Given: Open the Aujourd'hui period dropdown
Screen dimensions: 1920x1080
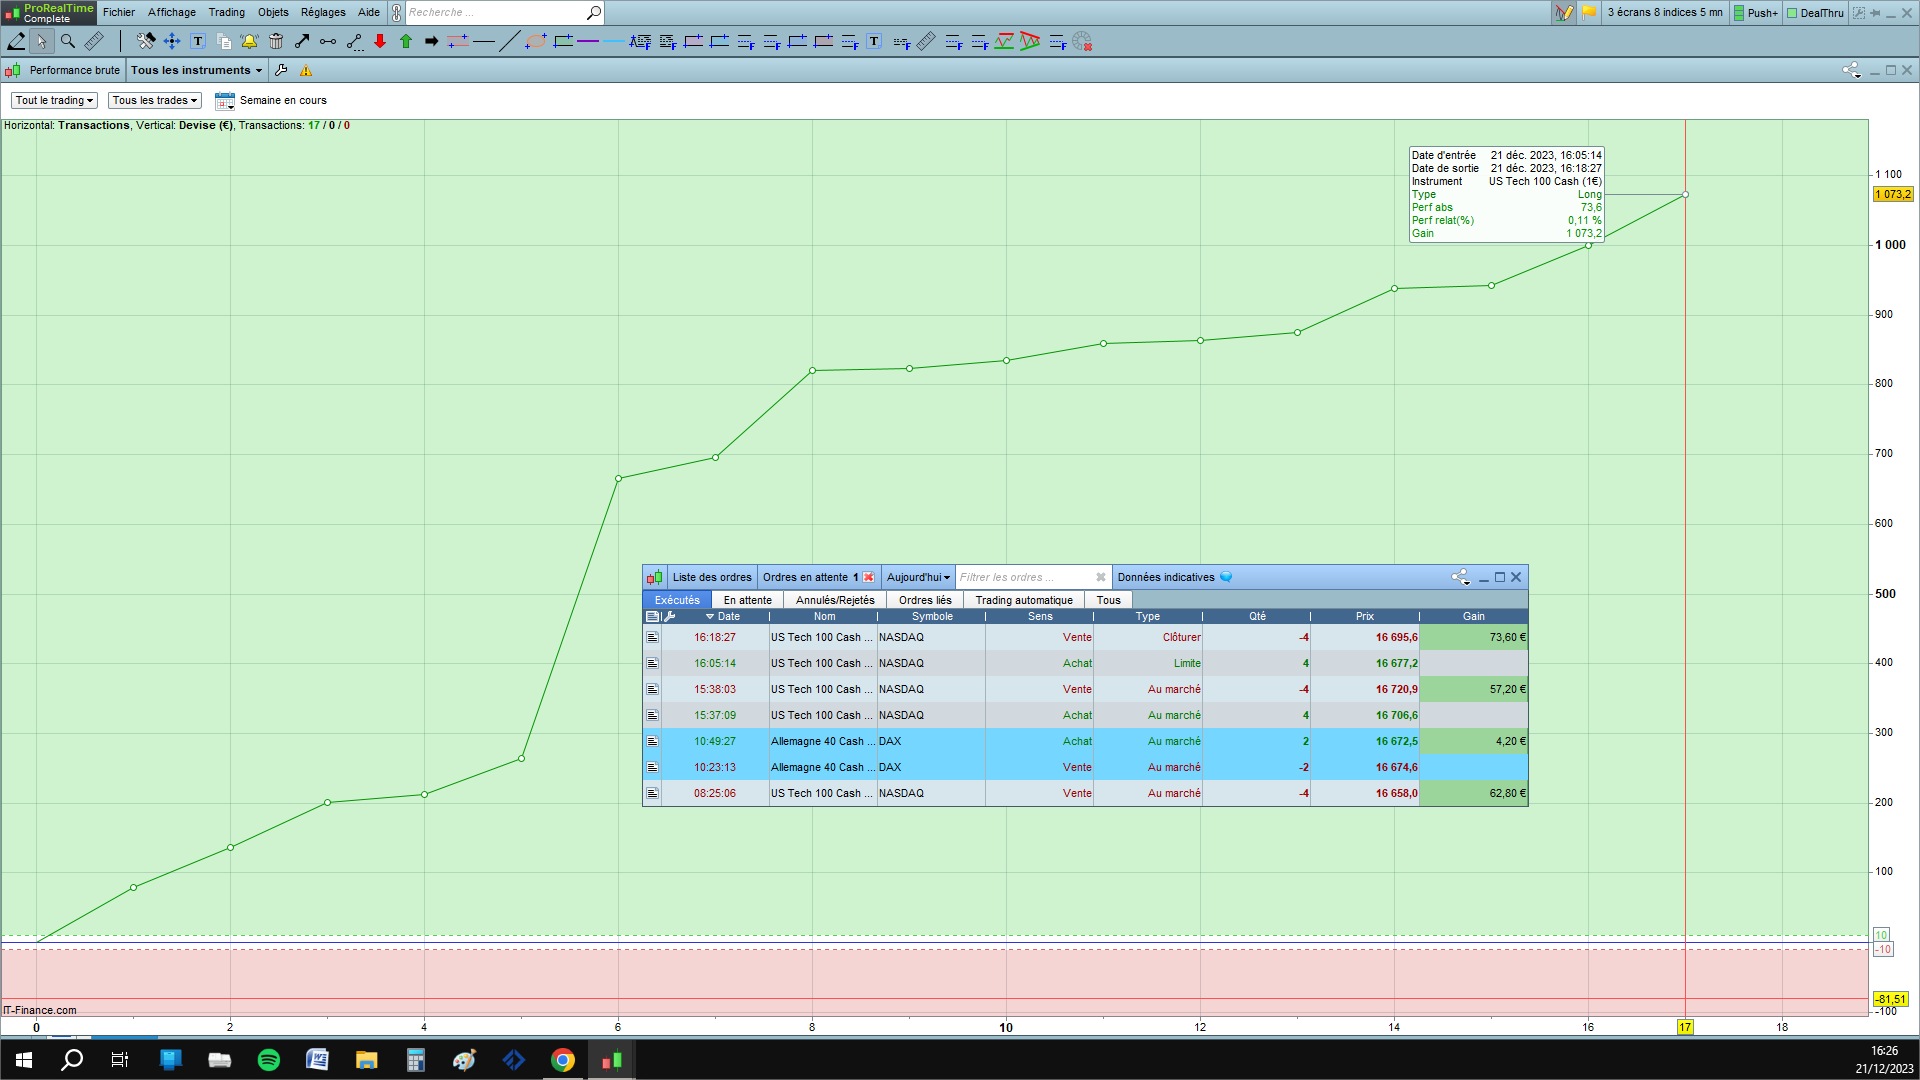Looking at the screenshot, I should coord(918,577).
